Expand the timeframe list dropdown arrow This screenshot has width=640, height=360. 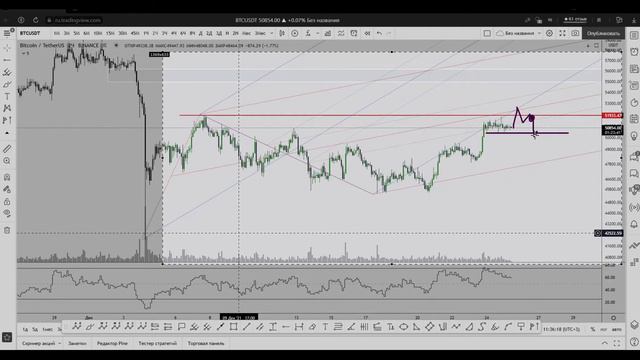tap(272, 33)
